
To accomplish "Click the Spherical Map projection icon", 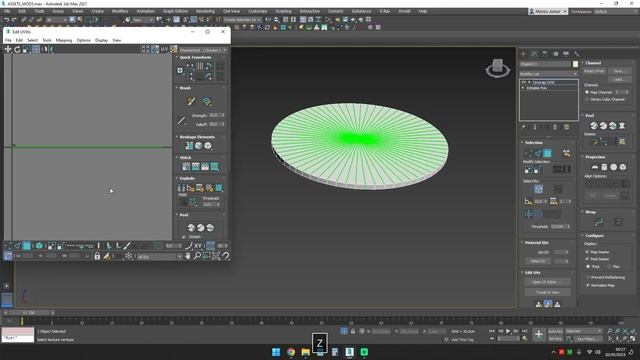I will tap(613, 167).
